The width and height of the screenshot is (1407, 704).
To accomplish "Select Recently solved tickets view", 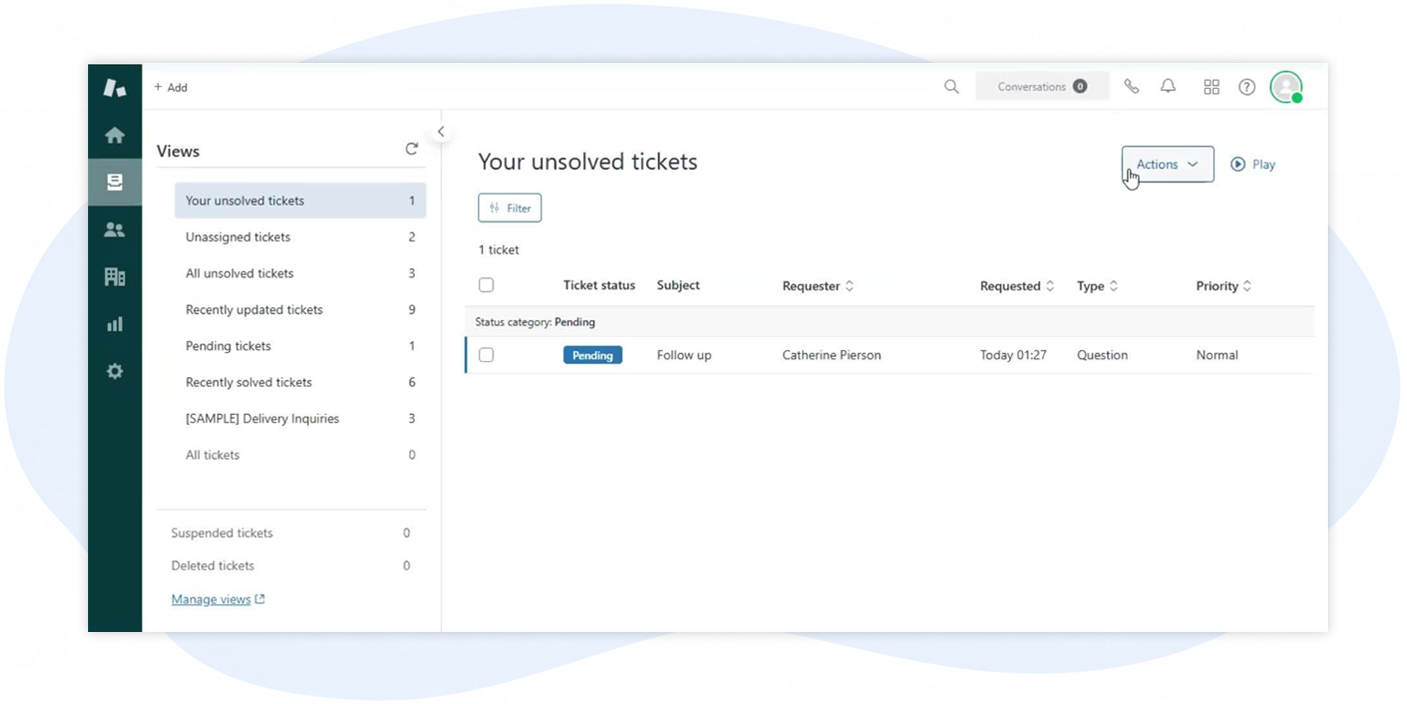I will pyautogui.click(x=300, y=382).
